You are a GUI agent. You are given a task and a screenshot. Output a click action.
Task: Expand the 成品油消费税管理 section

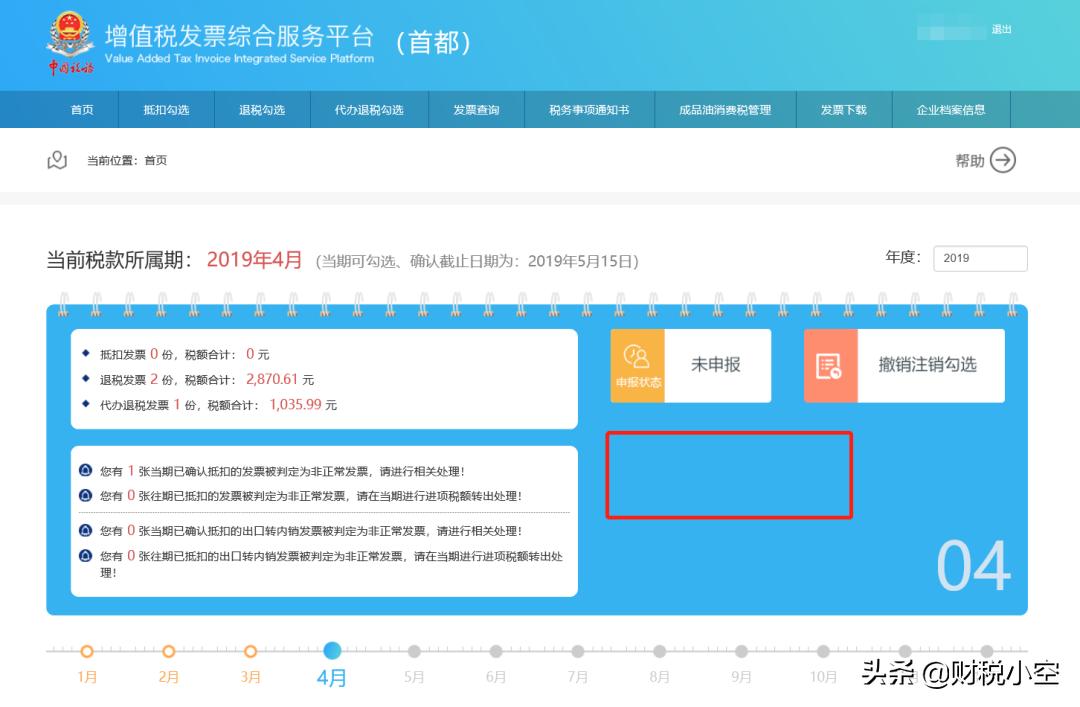point(724,110)
